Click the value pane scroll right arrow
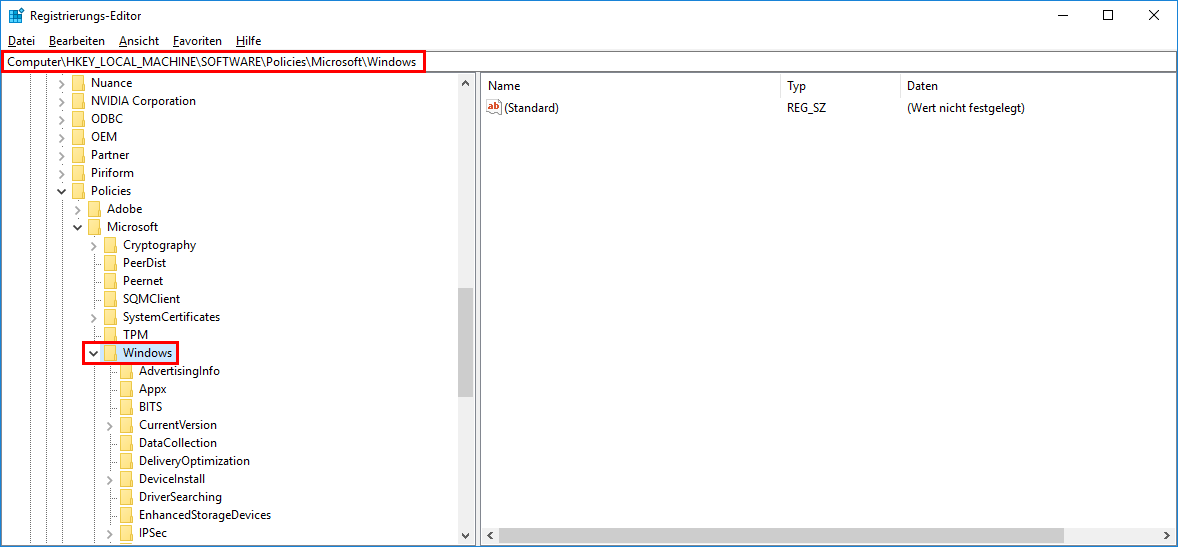Image resolution: width=1178 pixels, height=547 pixels. click(x=1166, y=536)
